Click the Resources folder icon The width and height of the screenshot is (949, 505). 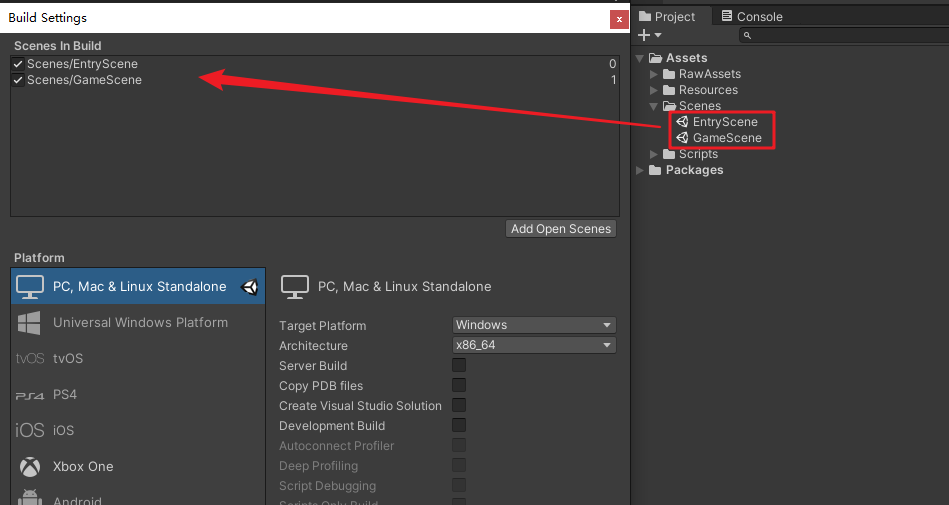point(669,90)
